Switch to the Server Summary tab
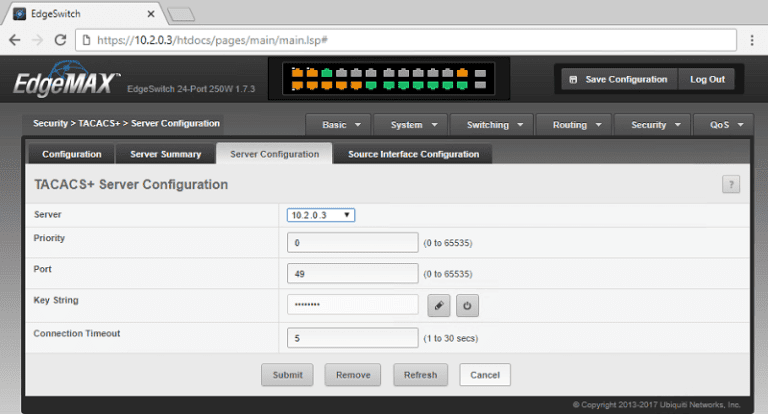Image resolution: width=768 pixels, height=414 pixels. click(166, 154)
